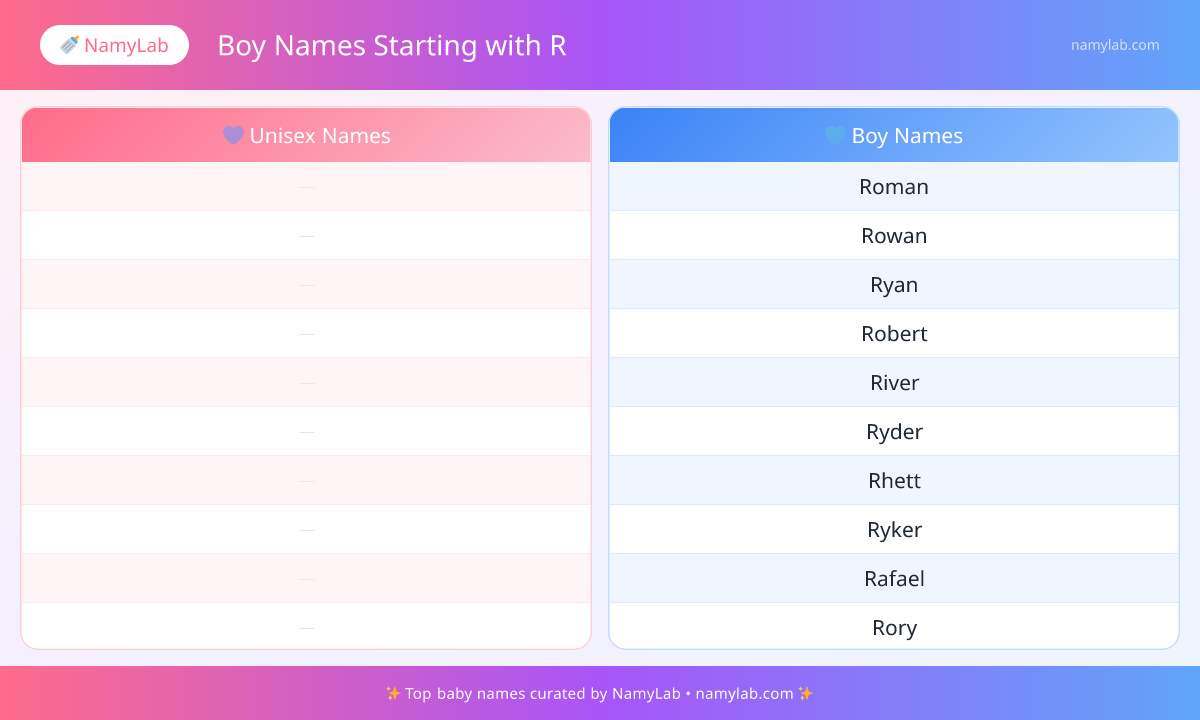Image resolution: width=1200 pixels, height=720 pixels.
Task: Select the name Rafael
Action: 894,579
